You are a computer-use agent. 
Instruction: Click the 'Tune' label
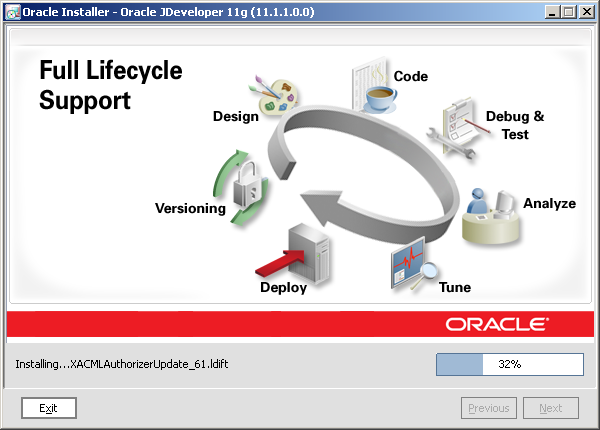[455, 287]
